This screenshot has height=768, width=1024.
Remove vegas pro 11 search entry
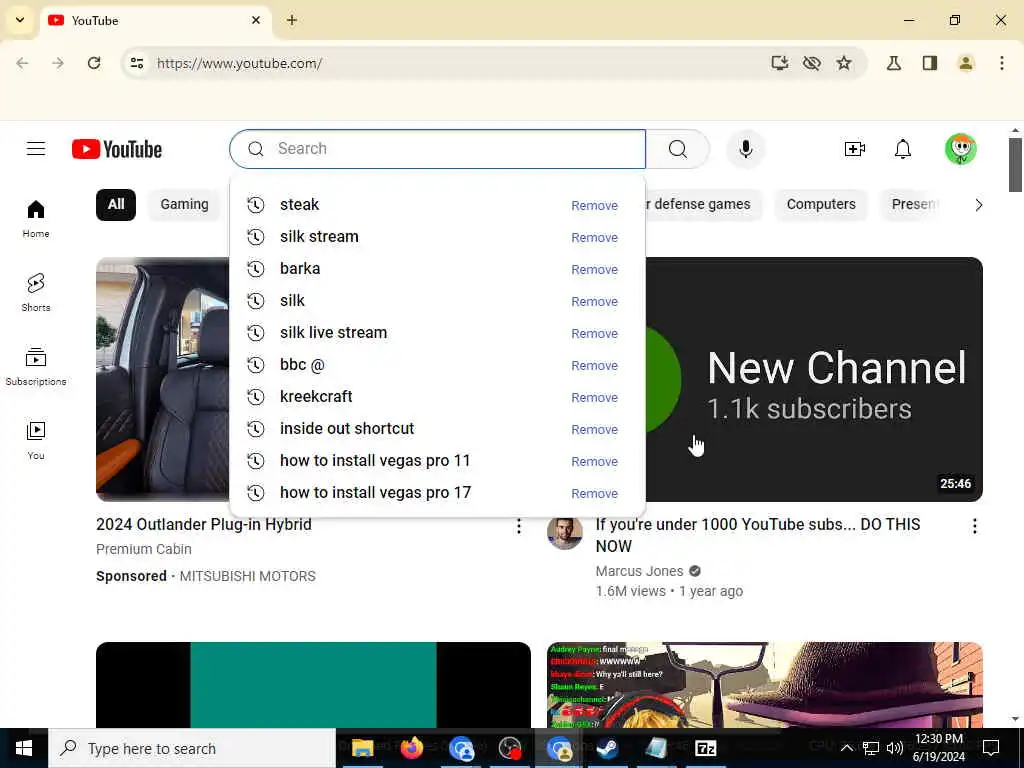tap(594, 462)
